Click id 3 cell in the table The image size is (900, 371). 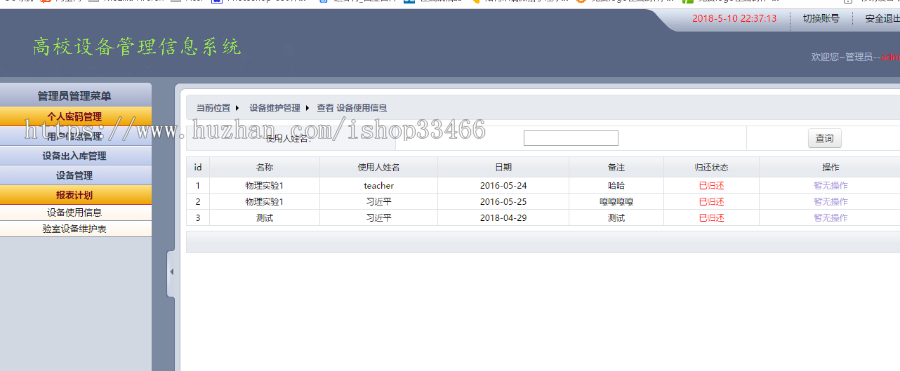click(x=198, y=218)
